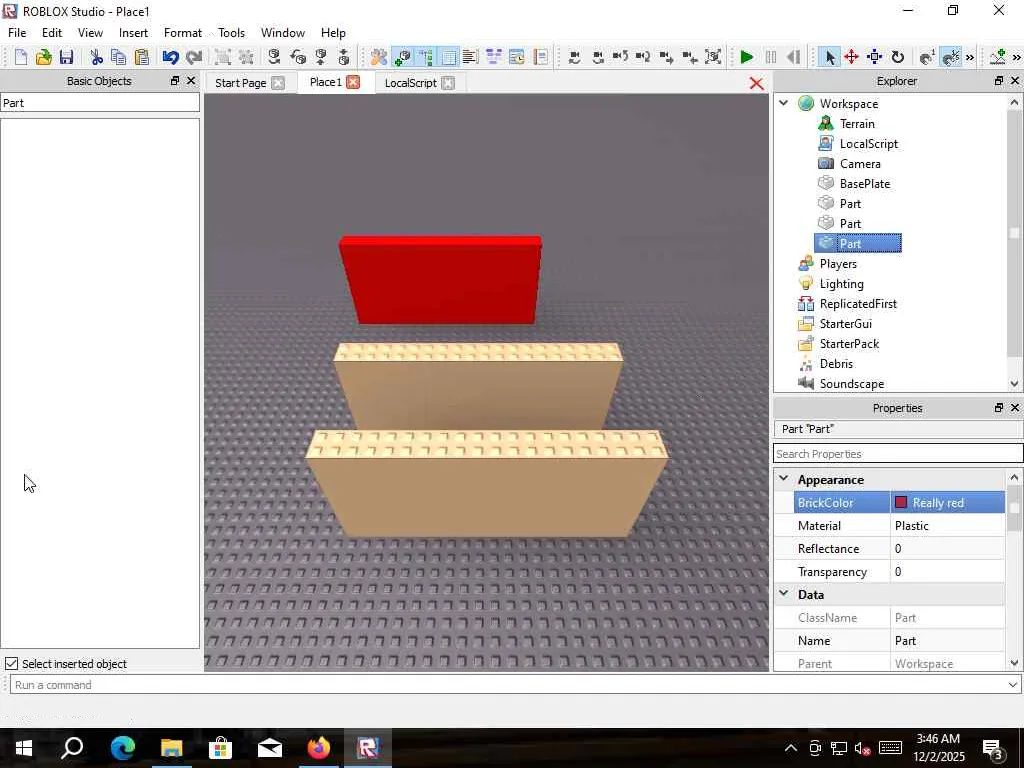Select BasePlate in Explorer

[x=865, y=184]
